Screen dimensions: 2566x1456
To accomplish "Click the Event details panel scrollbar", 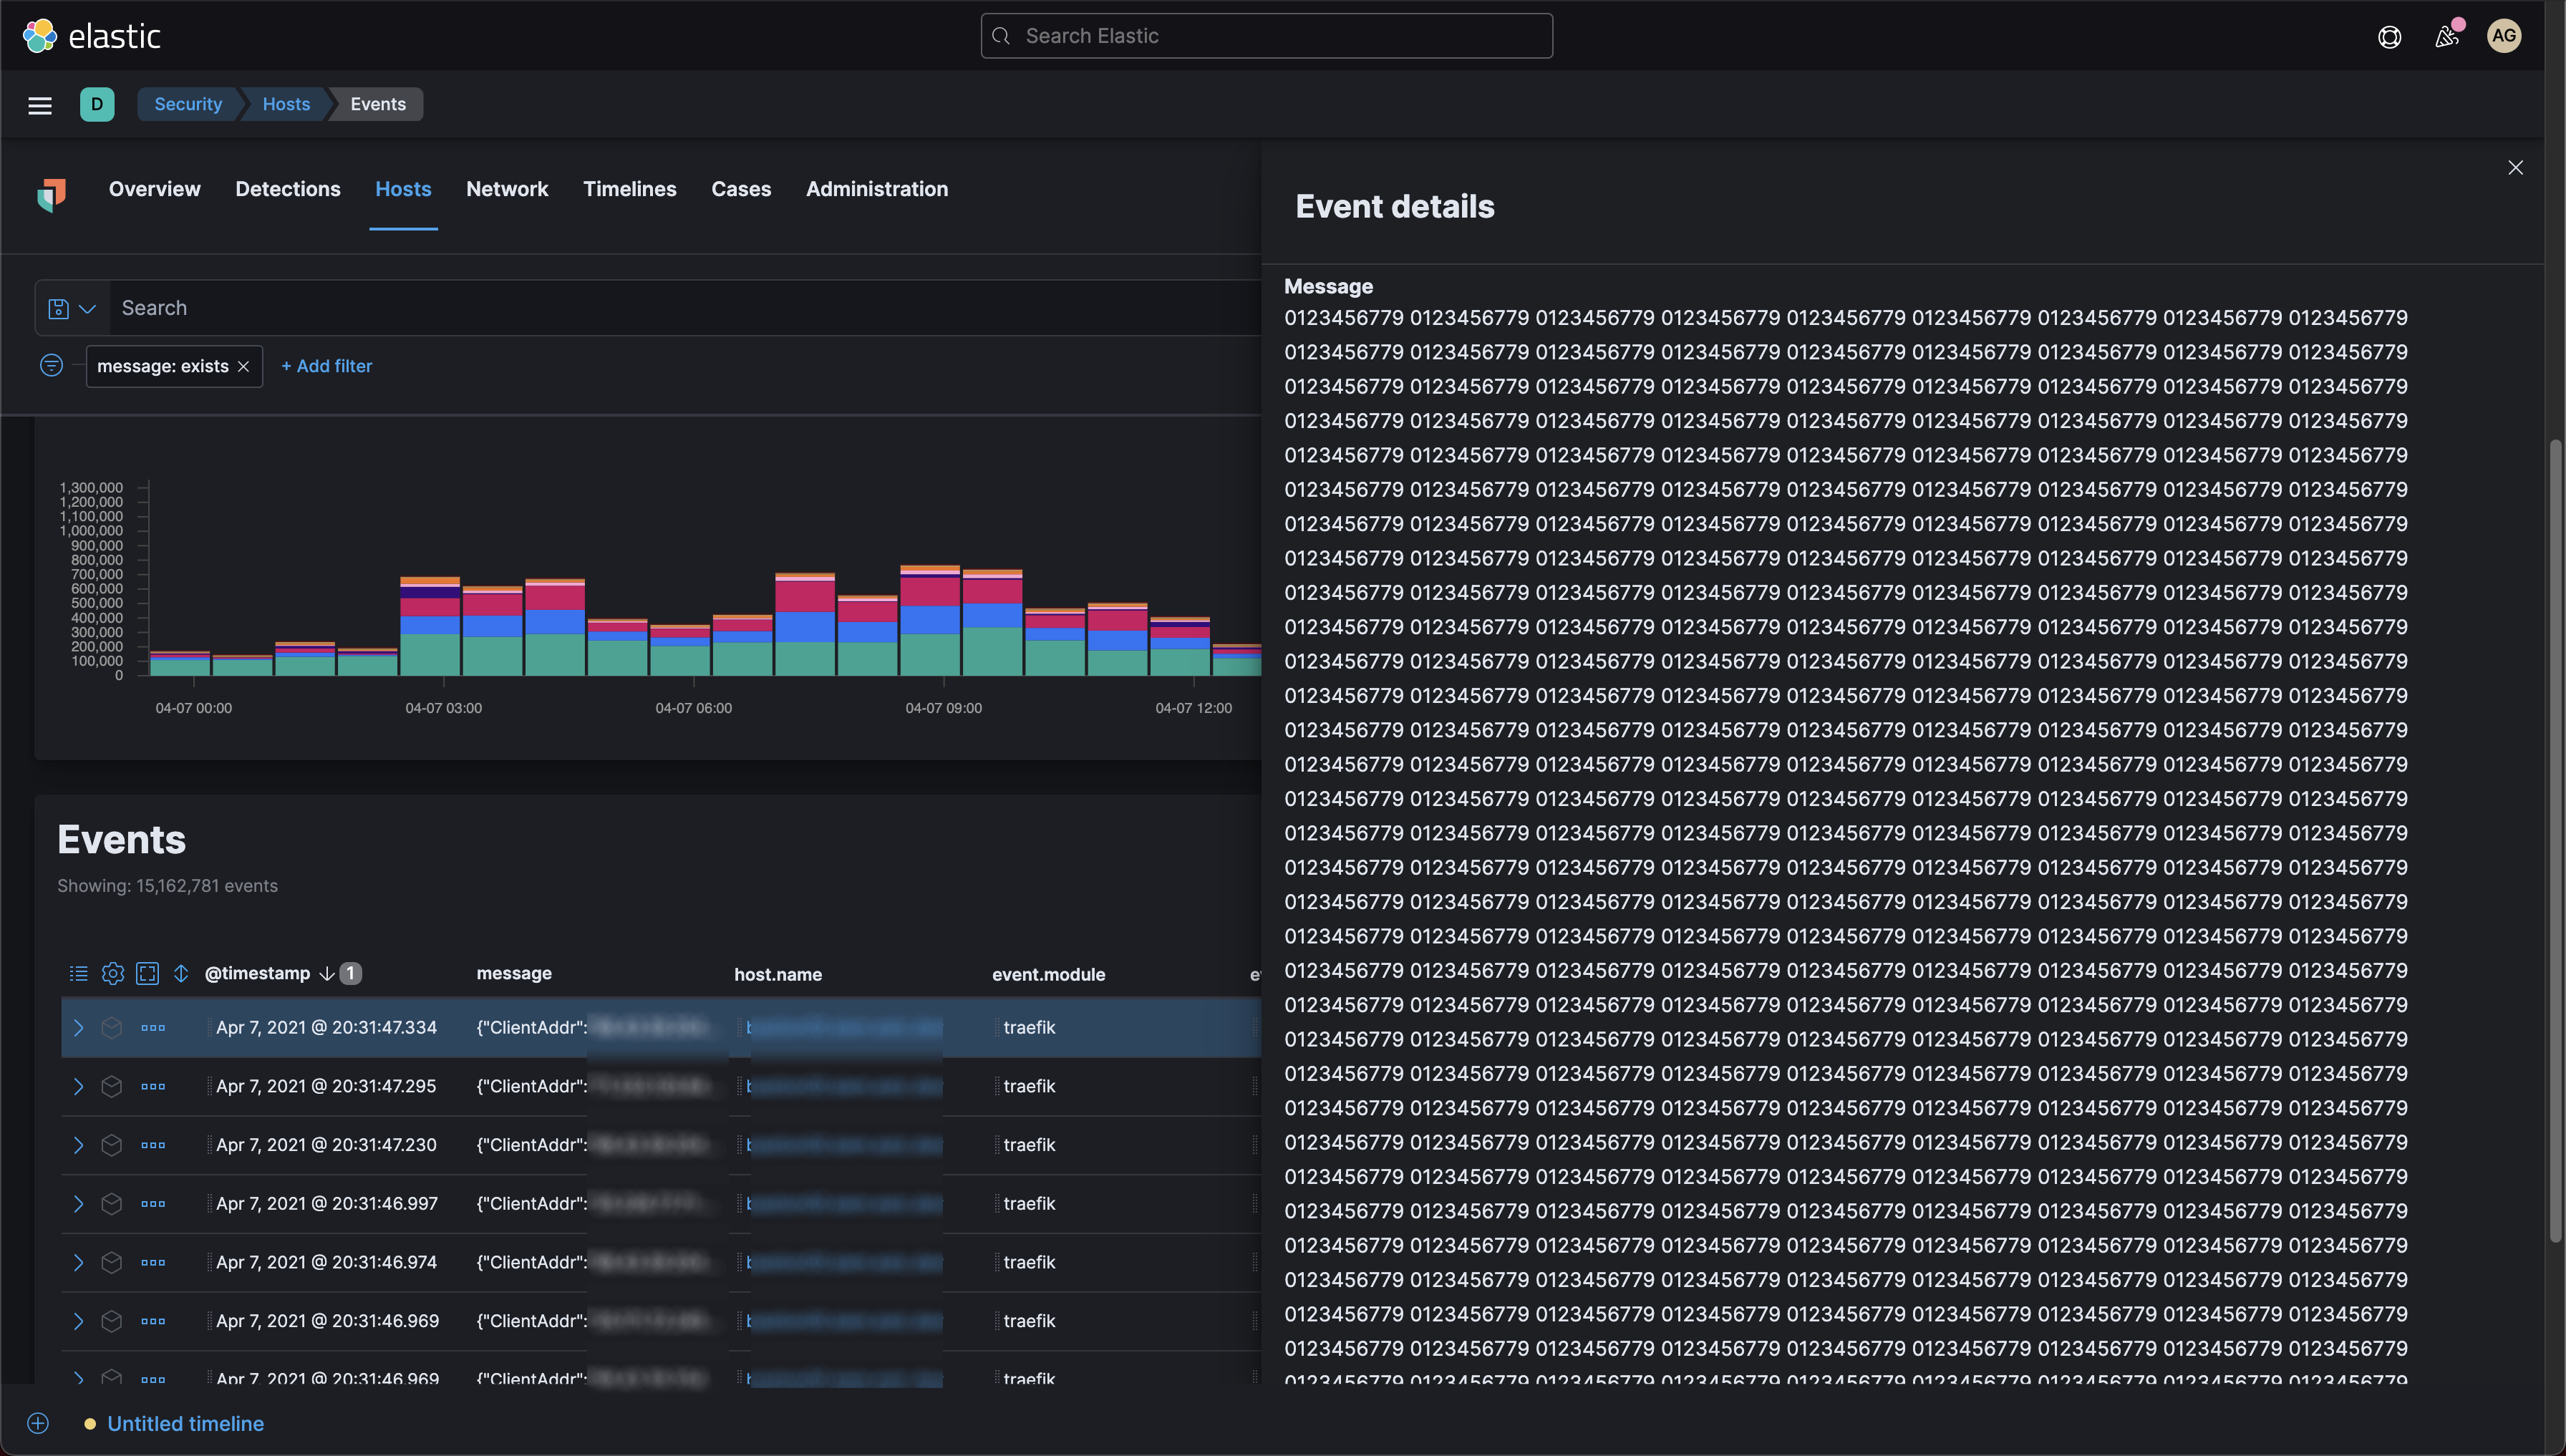I will pyautogui.click(x=2557, y=840).
